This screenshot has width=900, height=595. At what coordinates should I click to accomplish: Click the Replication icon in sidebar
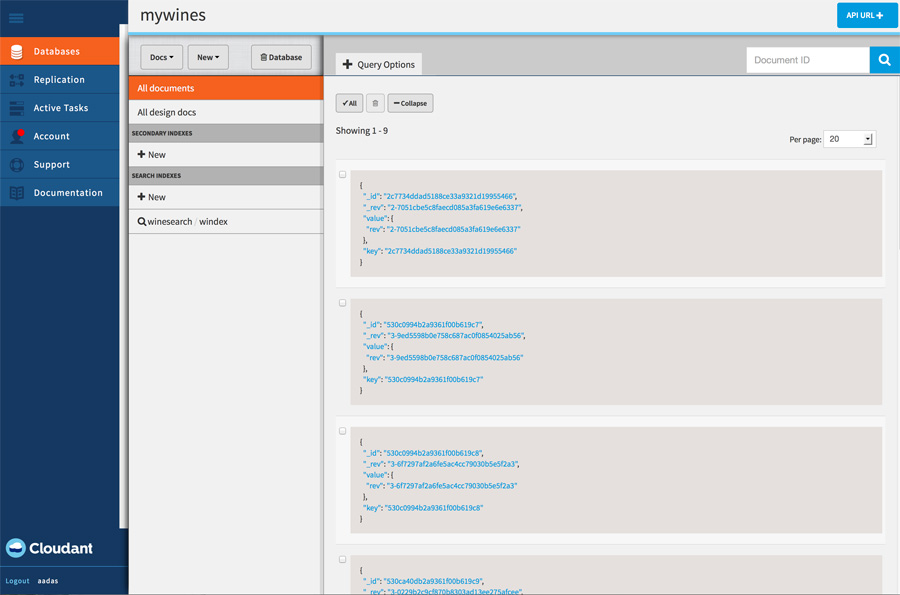(17, 80)
